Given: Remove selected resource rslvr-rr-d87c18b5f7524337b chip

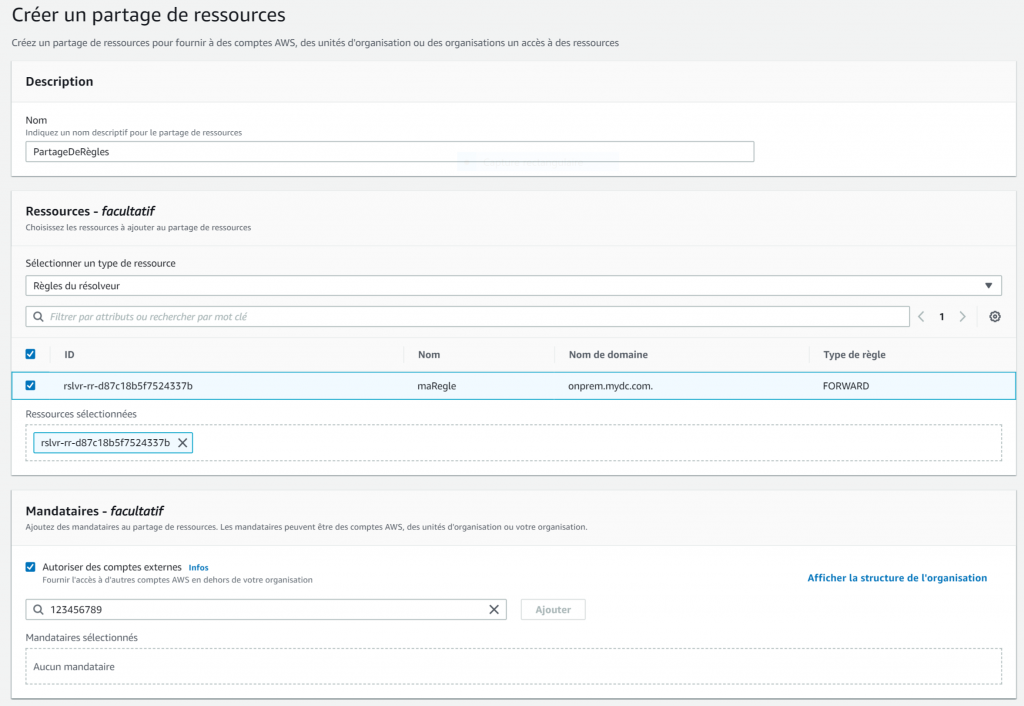Looking at the screenshot, I should pyautogui.click(x=183, y=443).
